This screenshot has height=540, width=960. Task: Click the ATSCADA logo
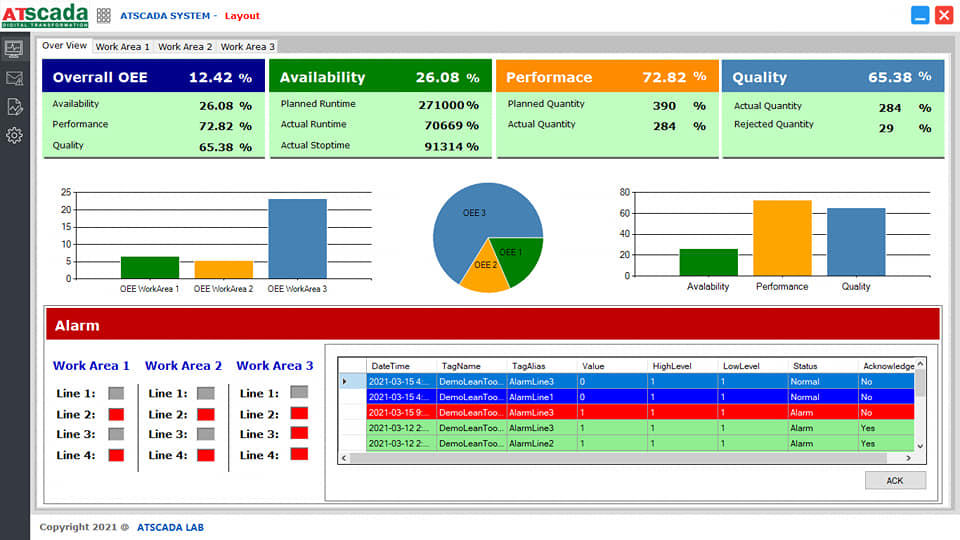[x=44, y=15]
